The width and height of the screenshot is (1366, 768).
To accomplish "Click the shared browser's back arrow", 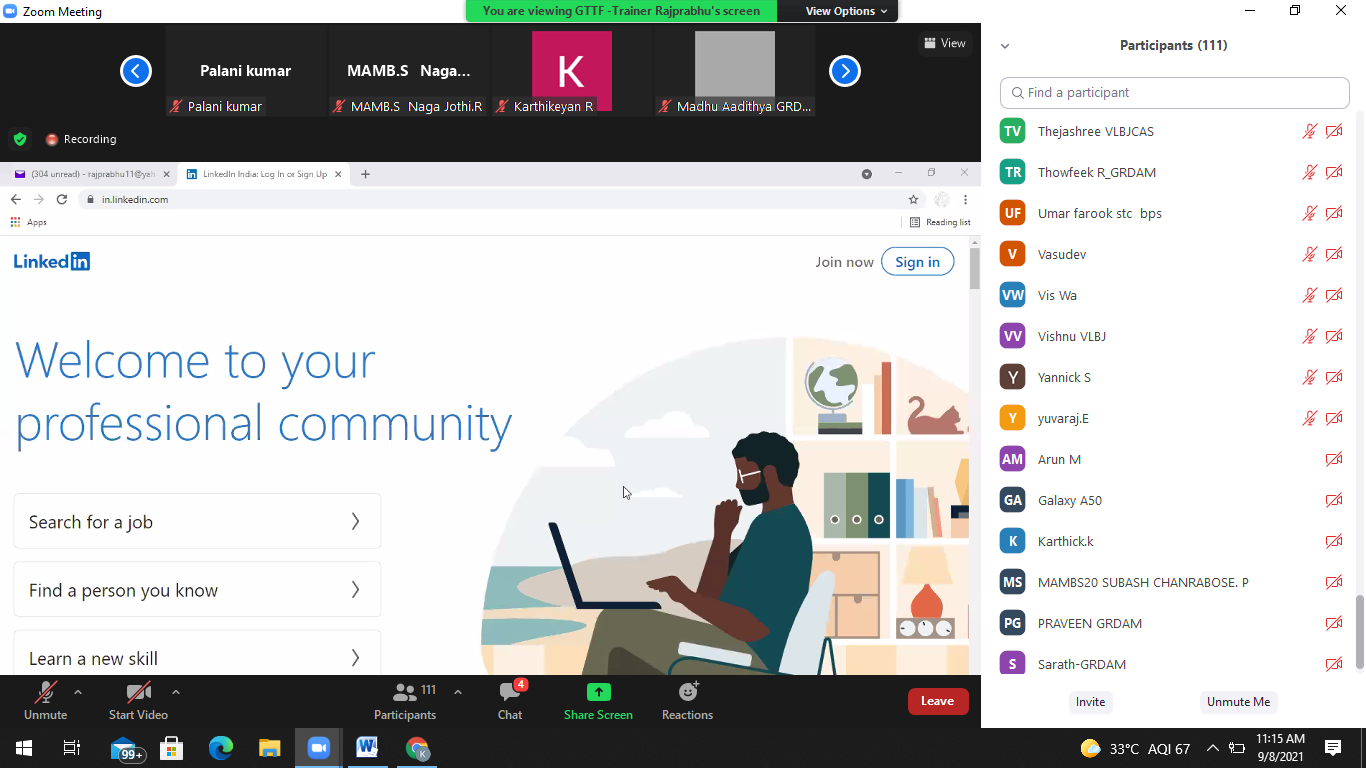I will tap(16, 199).
